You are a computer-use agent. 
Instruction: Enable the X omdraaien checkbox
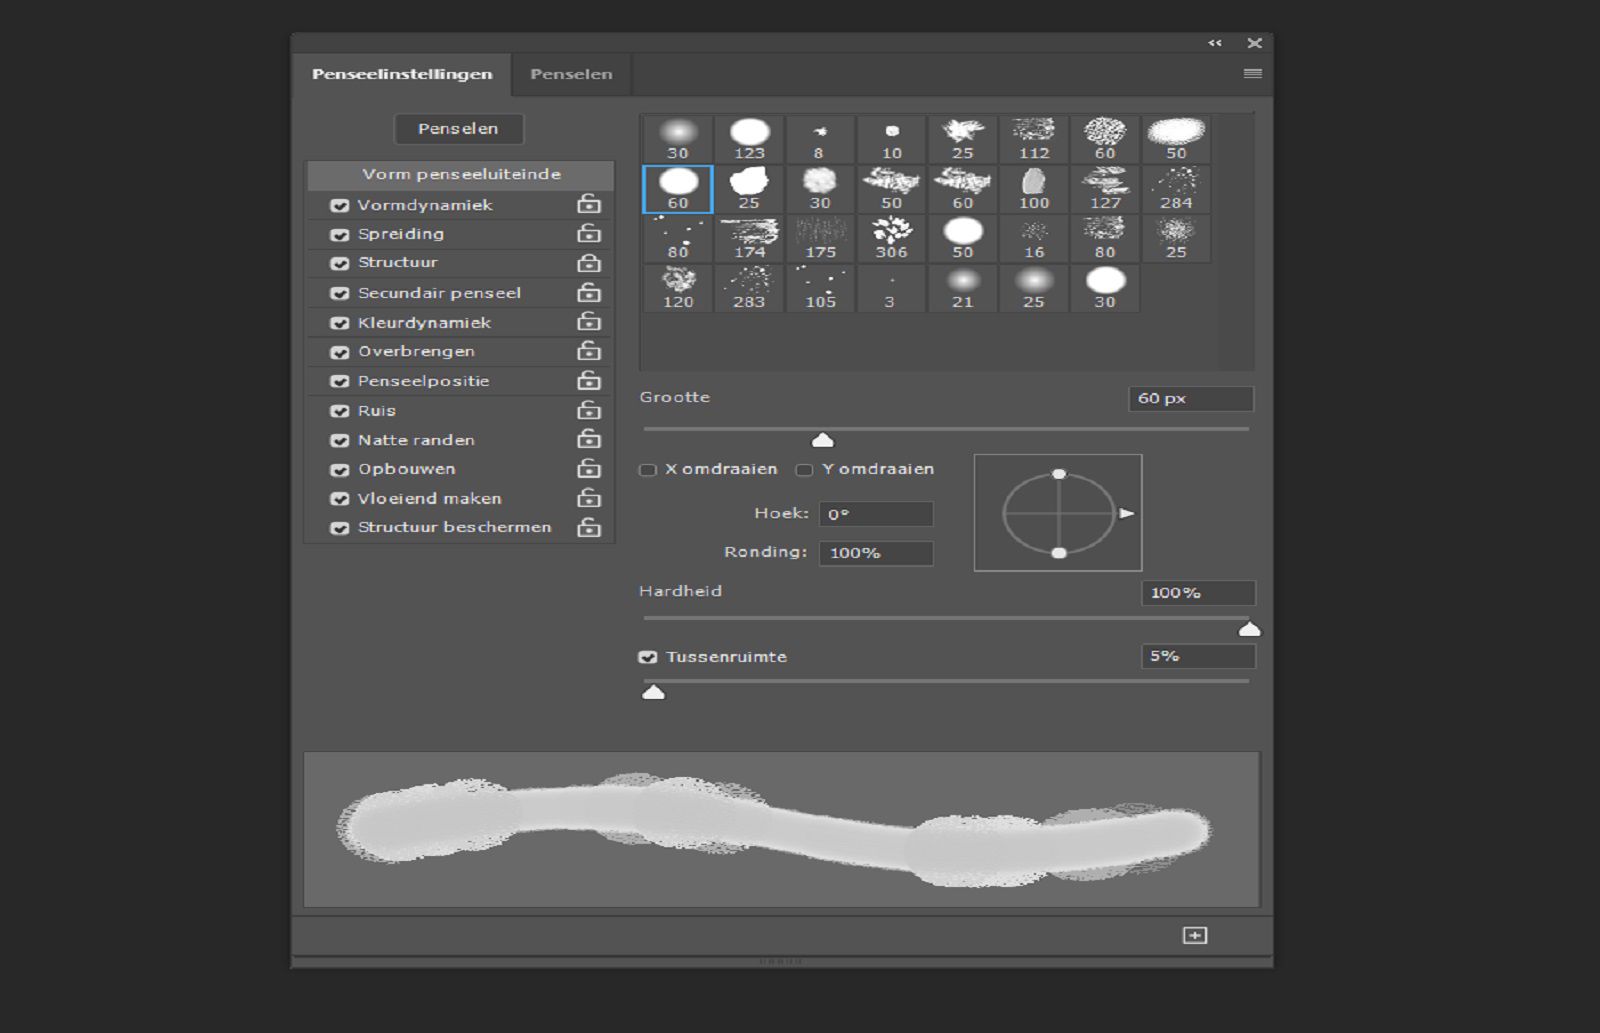coord(648,470)
